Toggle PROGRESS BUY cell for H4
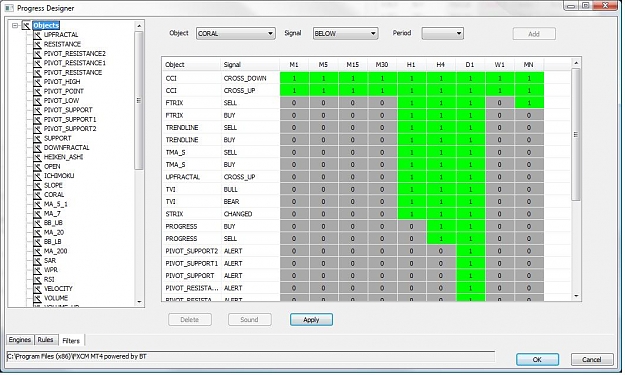The height and width of the screenshot is (375, 625). [441, 227]
